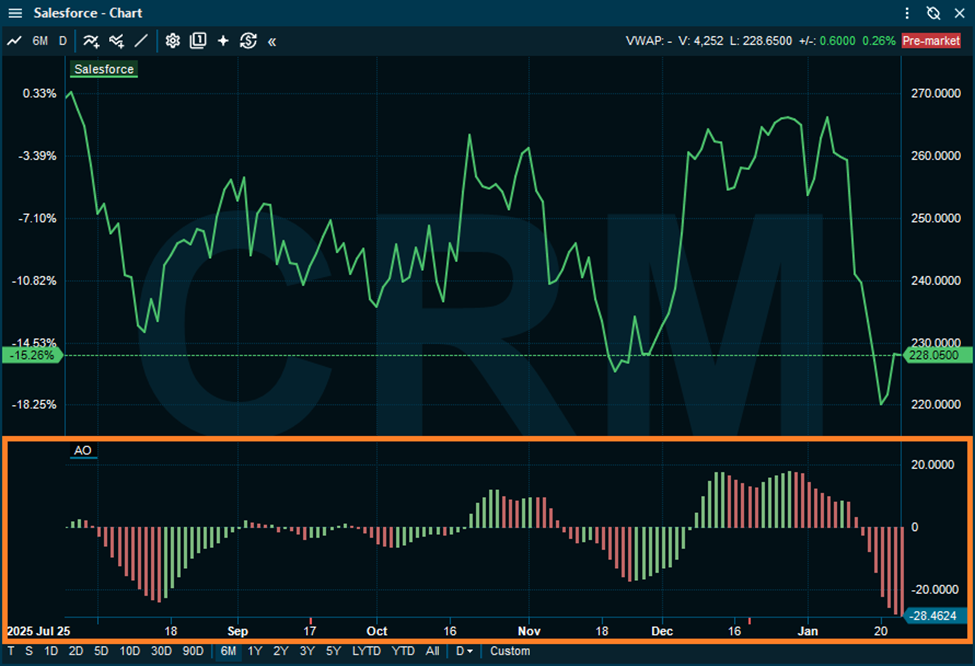Select the trend line drawing tool
The height and width of the screenshot is (666, 975).
pyautogui.click(x=142, y=41)
